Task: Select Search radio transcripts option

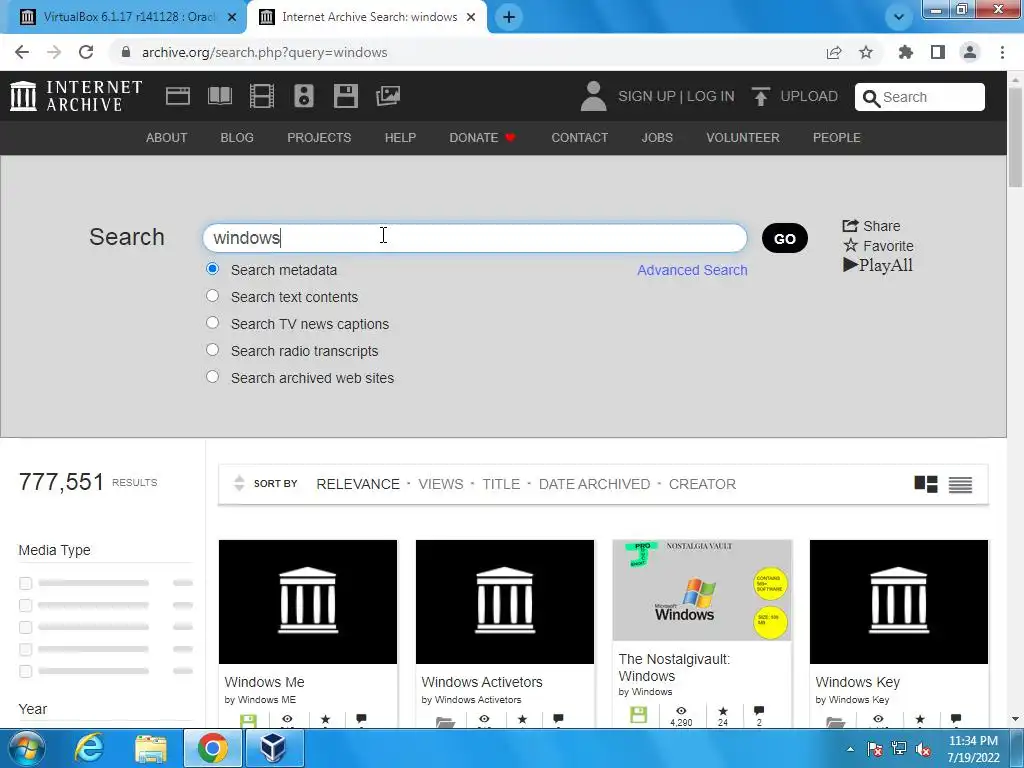Action: (212, 350)
